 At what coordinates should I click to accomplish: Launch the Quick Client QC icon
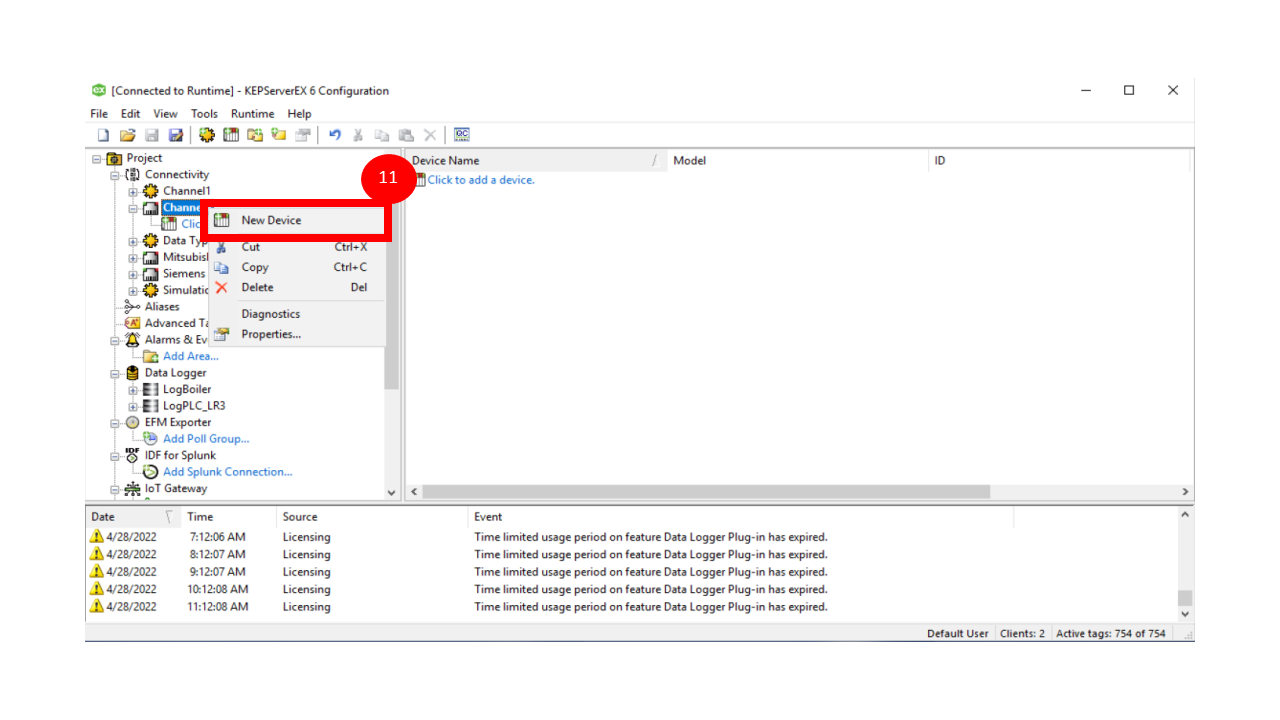[x=462, y=135]
